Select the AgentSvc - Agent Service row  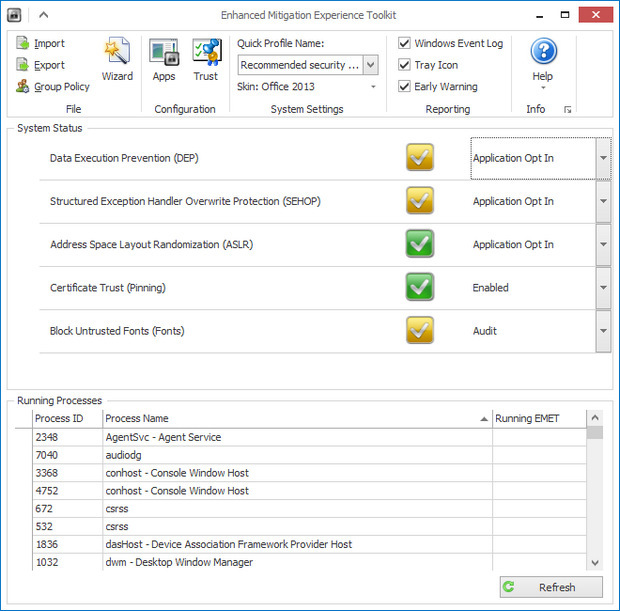[x=309, y=437]
